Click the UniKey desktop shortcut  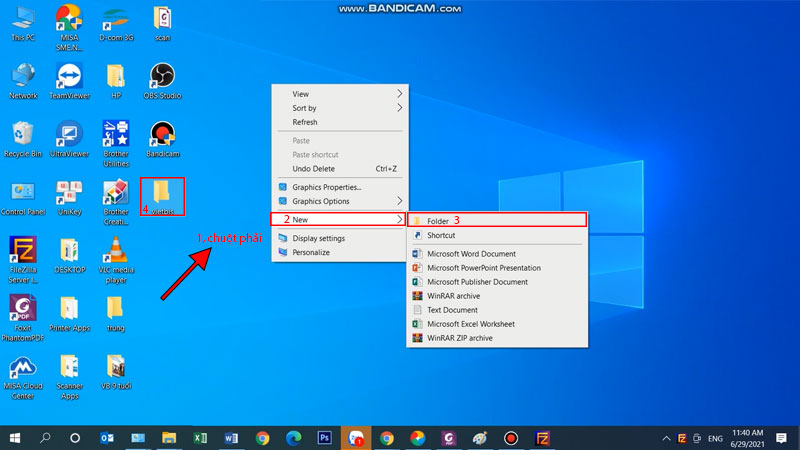[69, 196]
